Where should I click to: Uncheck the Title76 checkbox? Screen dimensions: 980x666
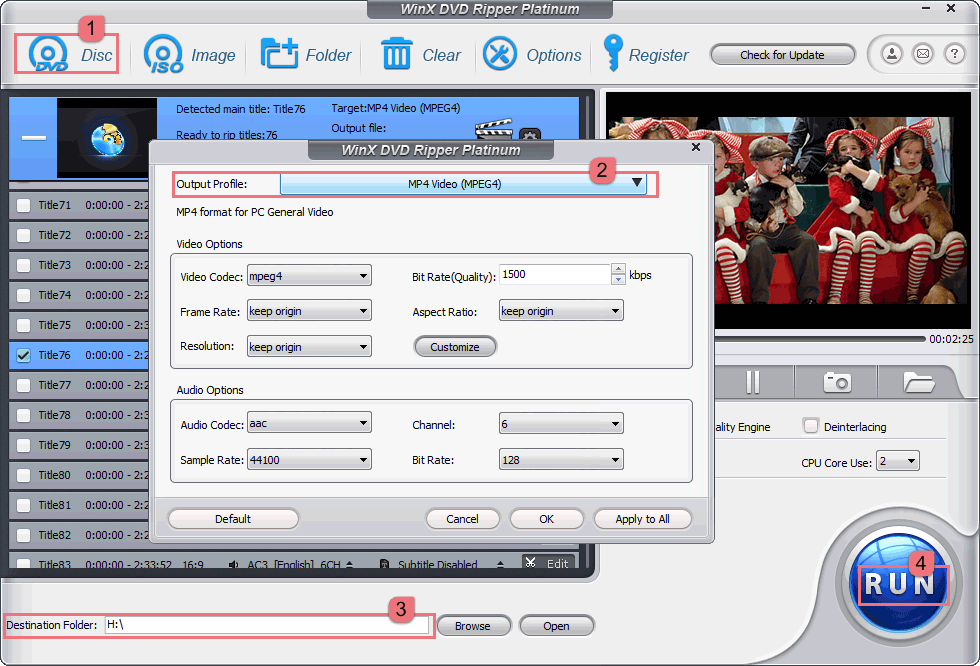point(23,355)
